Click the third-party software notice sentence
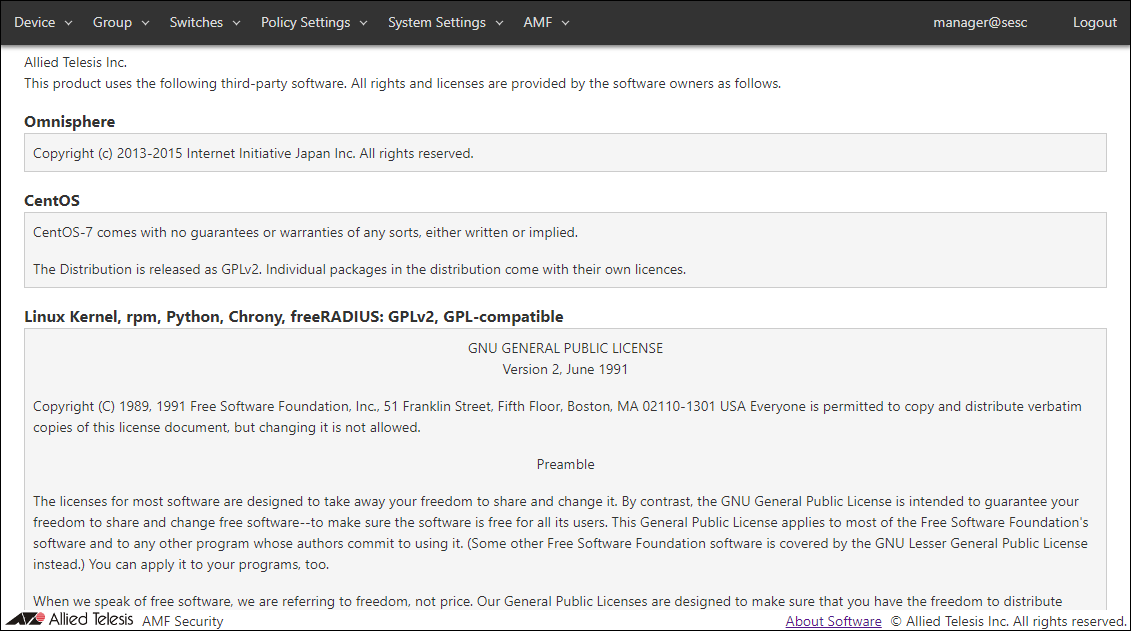This screenshot has width=1131, height=631. click(402, 83)
